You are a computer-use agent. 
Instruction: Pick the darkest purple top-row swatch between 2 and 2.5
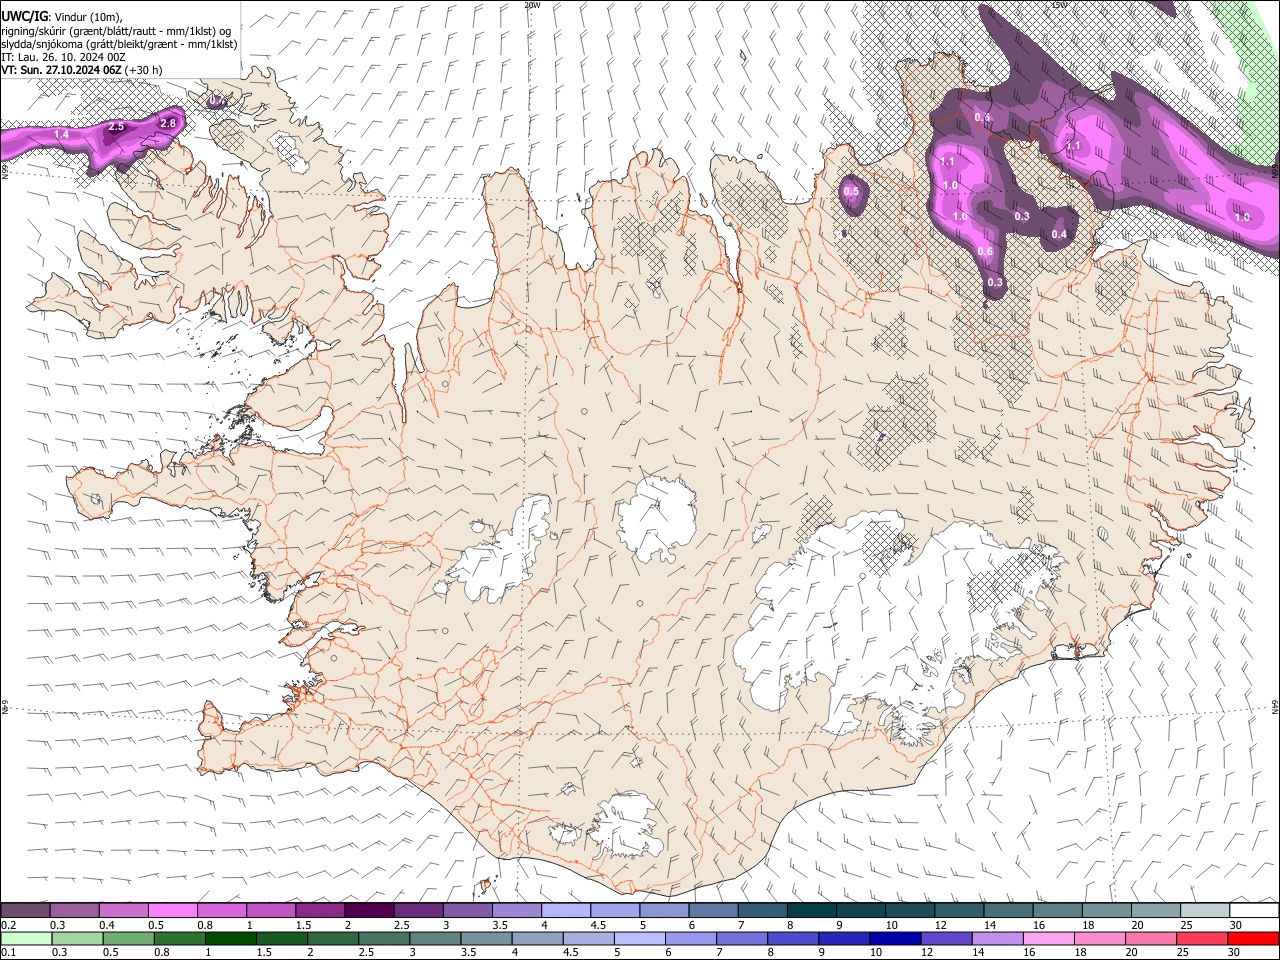369,910
